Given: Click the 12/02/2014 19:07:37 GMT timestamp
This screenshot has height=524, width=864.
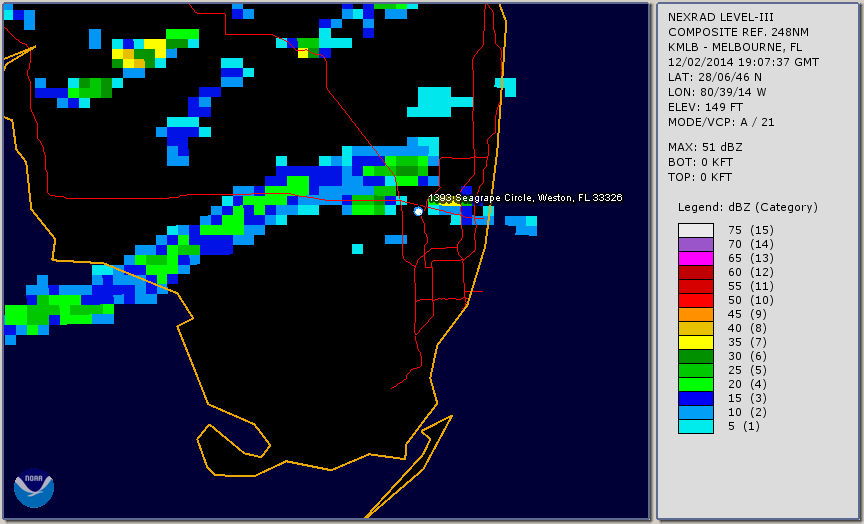Looking at the screenshot, I should pyautogui.click(x=743, y=62).
